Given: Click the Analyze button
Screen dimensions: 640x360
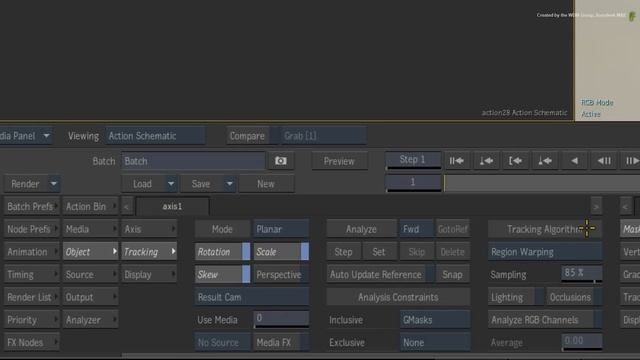Looking at the screenshot, I should coord(361,229).
